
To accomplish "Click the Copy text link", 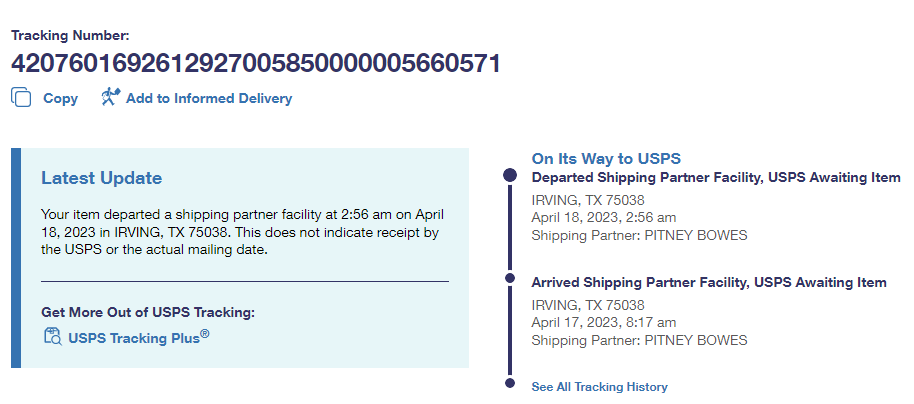I will (60, 99).
